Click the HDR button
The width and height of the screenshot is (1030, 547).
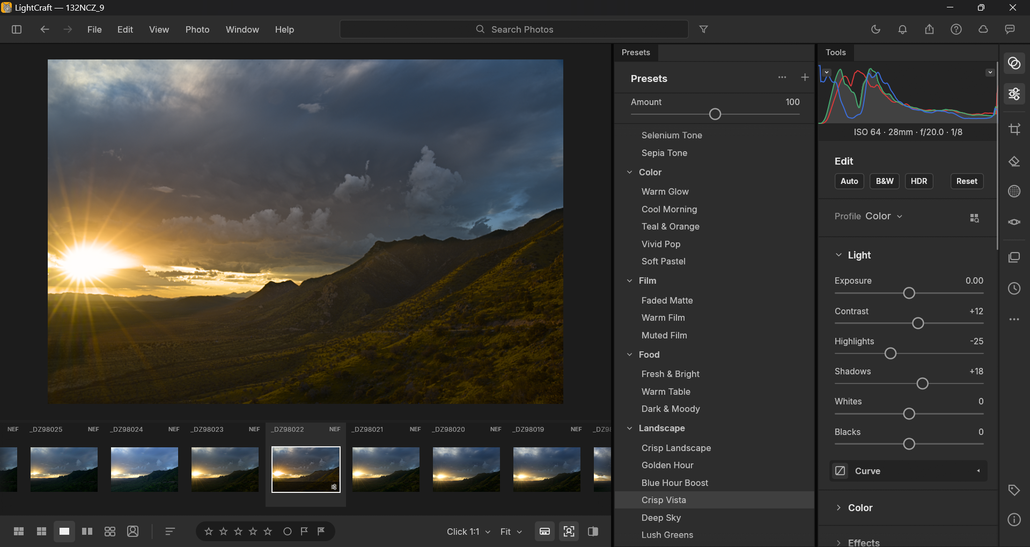919,181
